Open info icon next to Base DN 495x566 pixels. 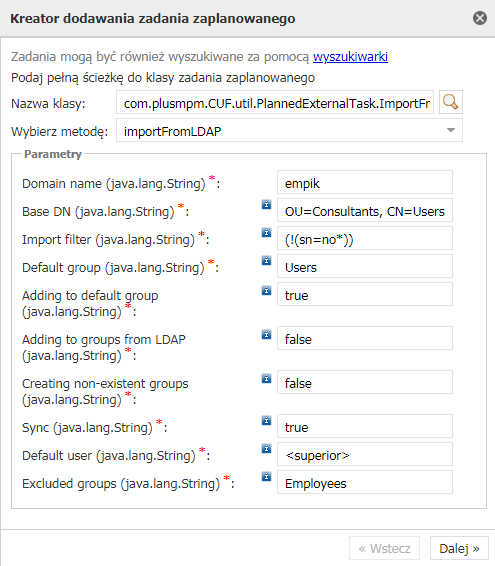tap(266, 204)
